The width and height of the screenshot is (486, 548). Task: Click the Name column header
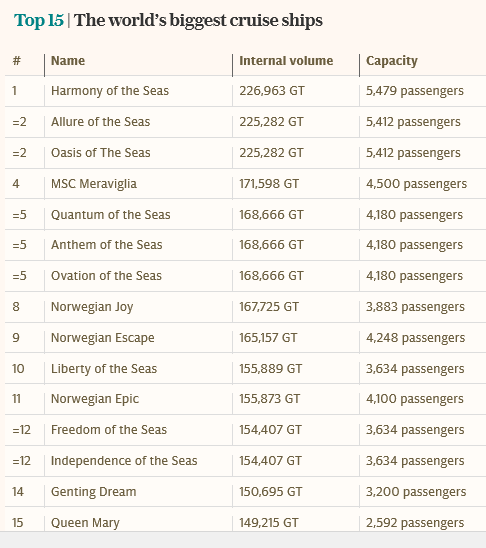point(68,61)
